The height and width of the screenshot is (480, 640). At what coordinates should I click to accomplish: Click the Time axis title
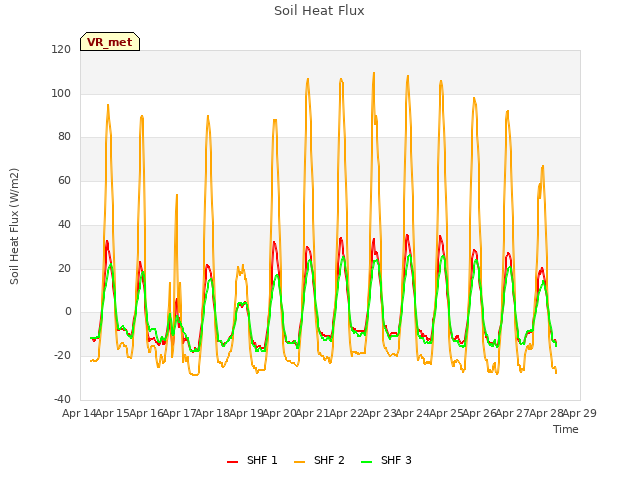pos(566,429)
